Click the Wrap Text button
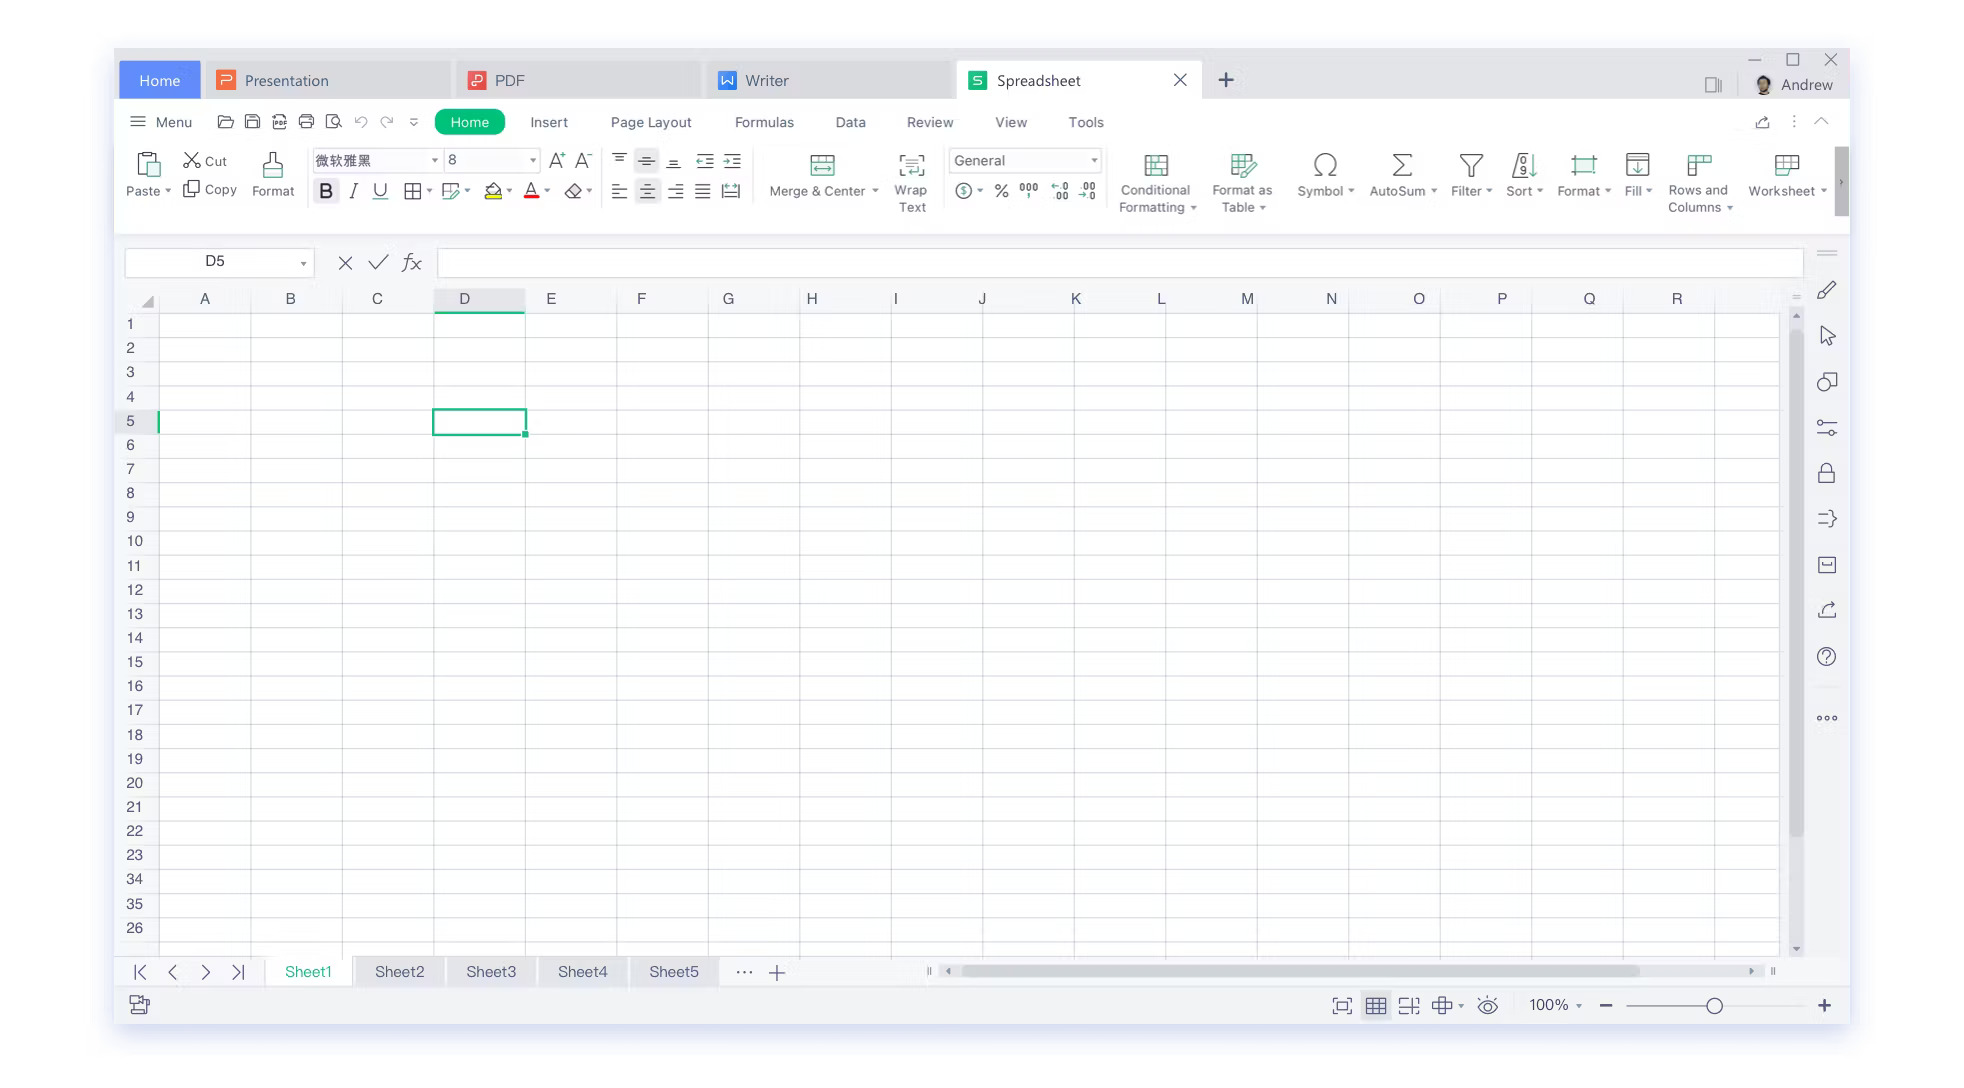The width and height of the screenshot is (1964, 1088). click(911, 183)
